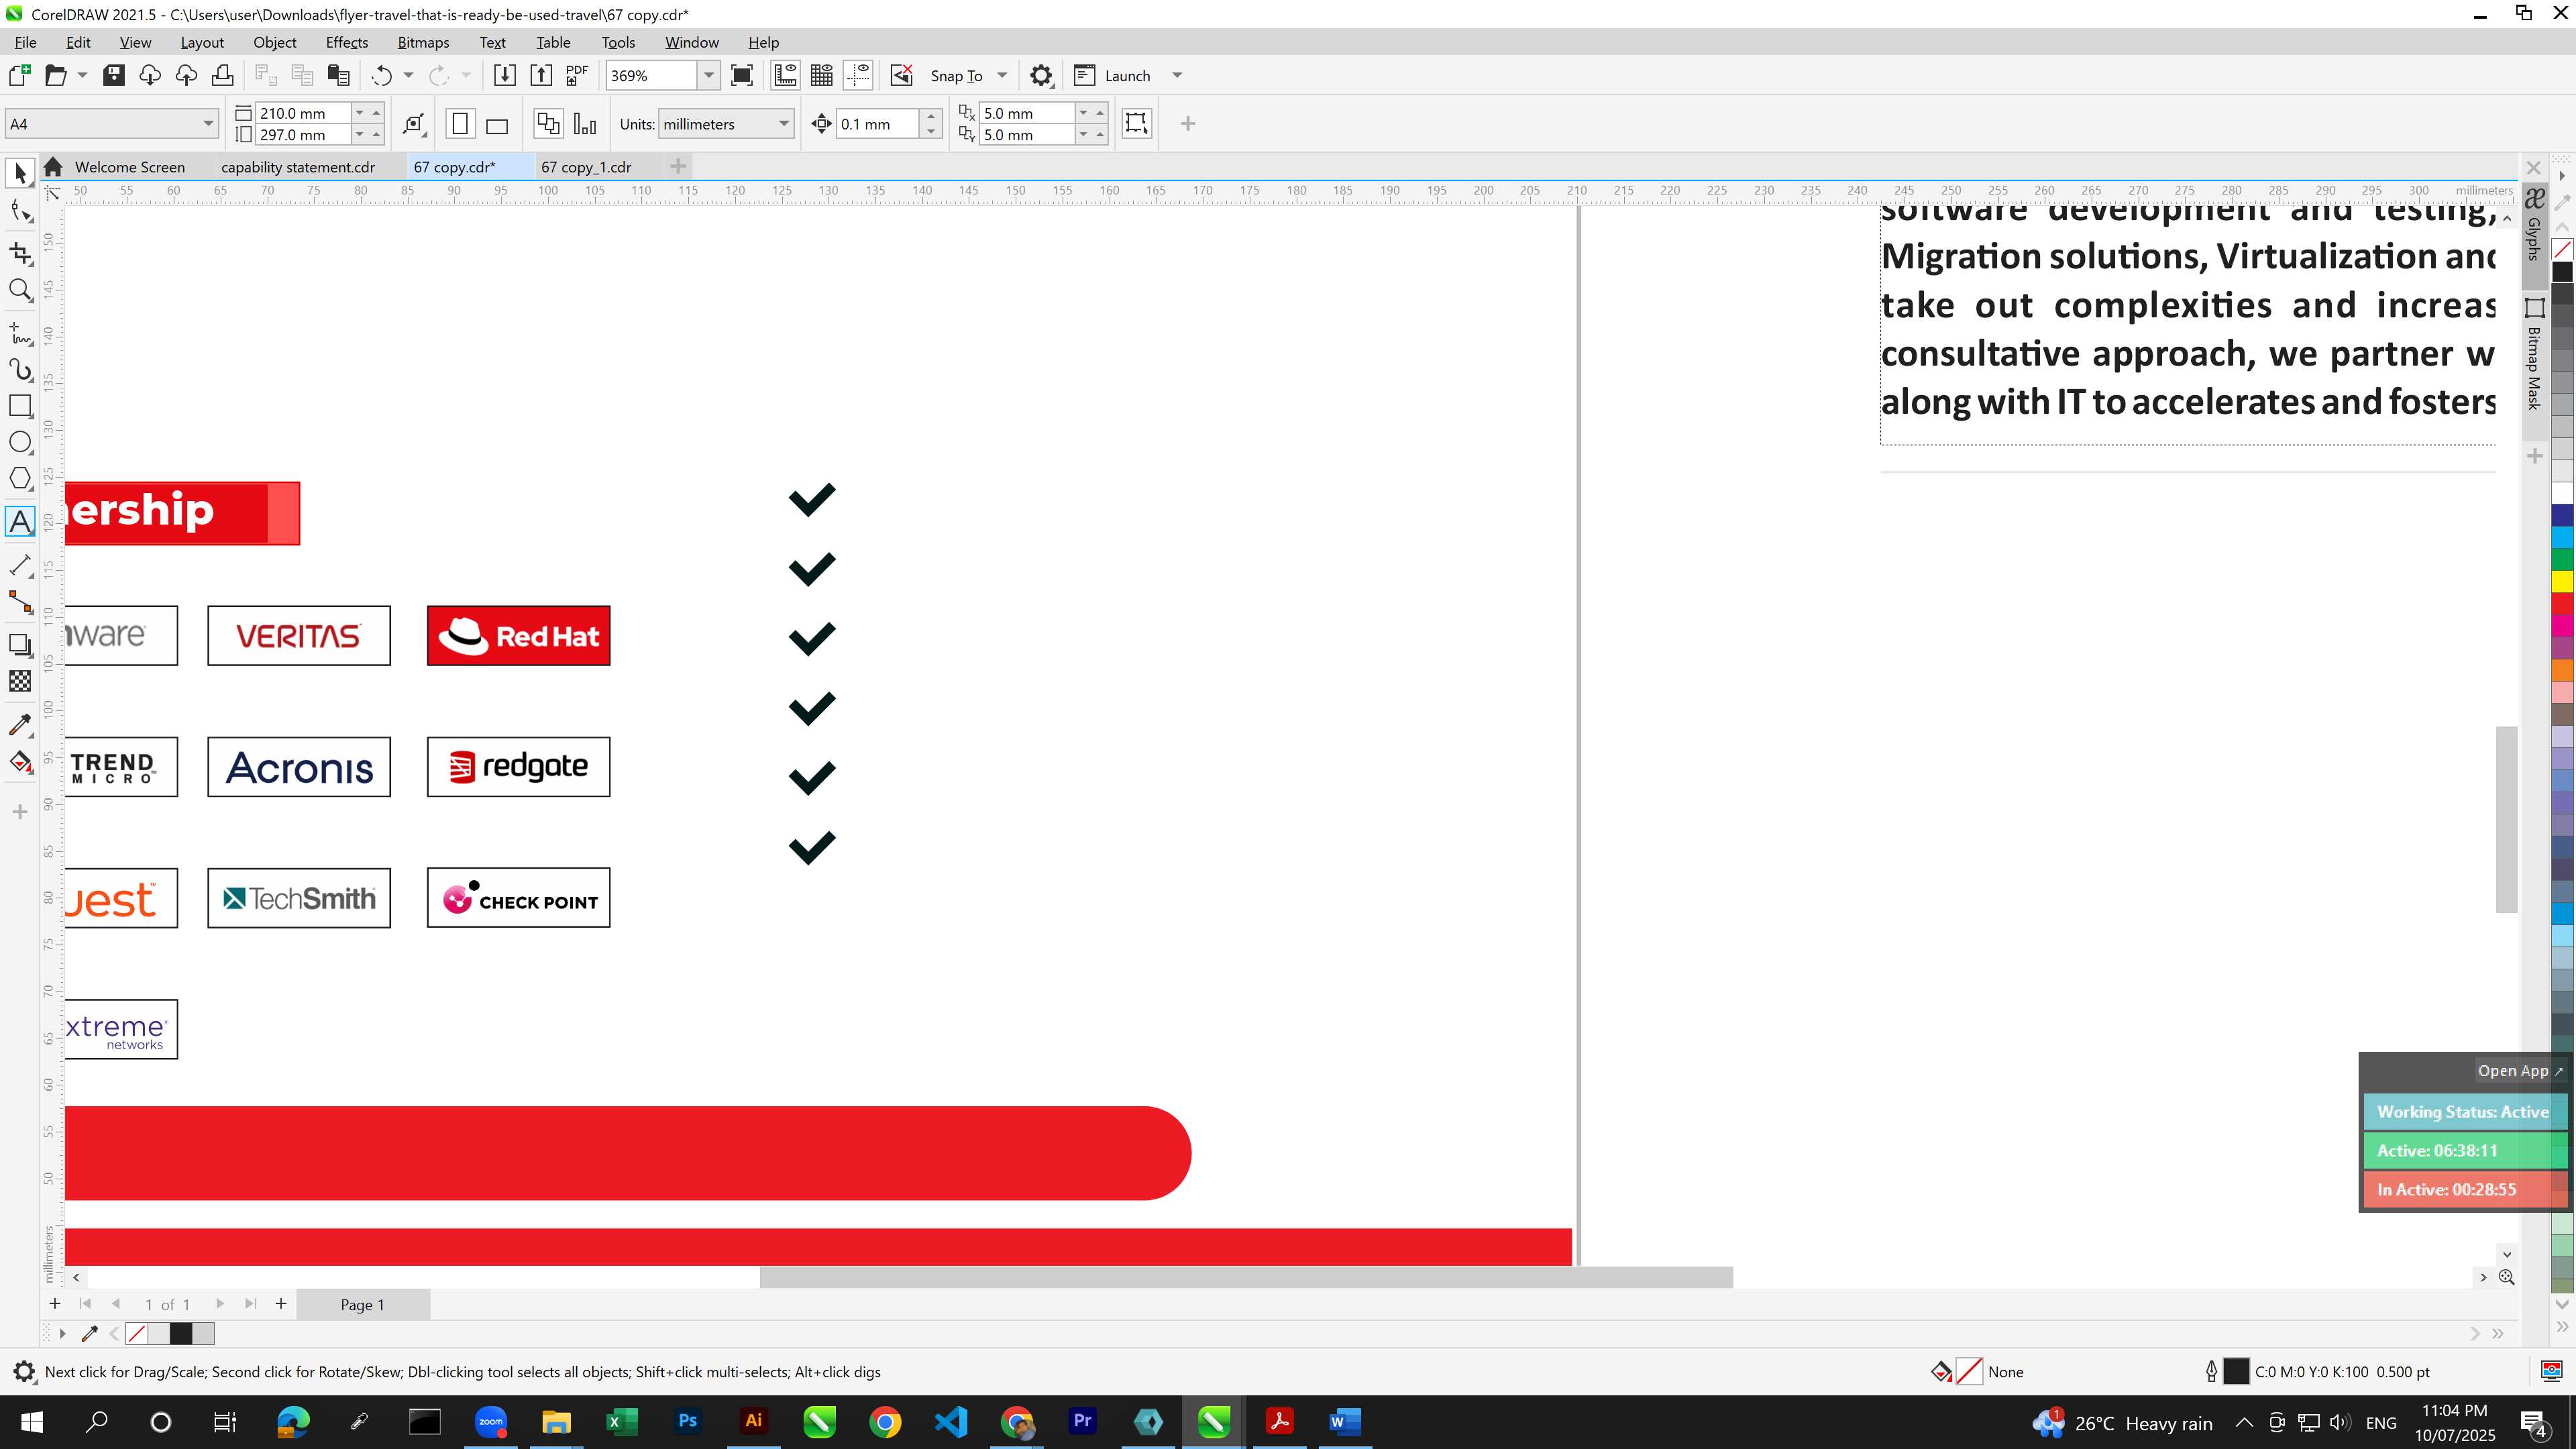Publish to PDF
The height and width of the screenshot is (1449, 2576).
[577, 75]
